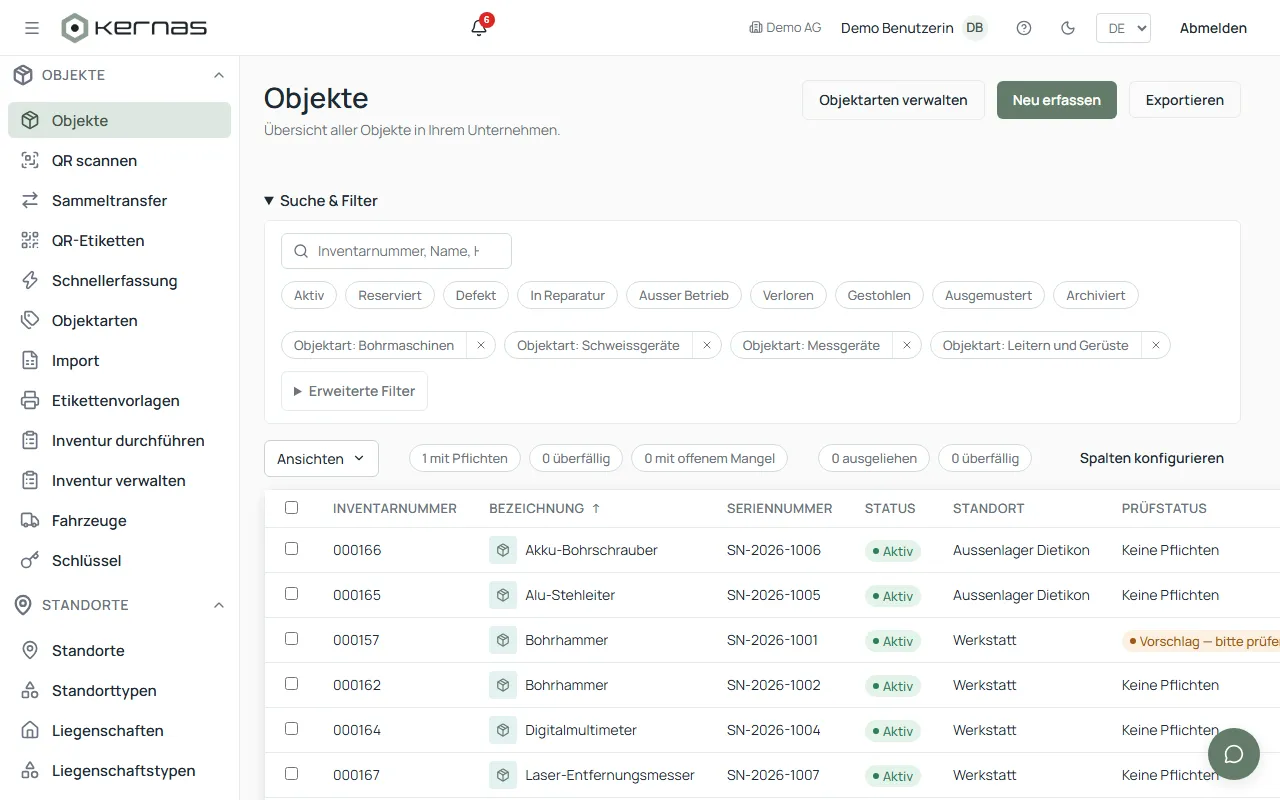
Task: Click the search field Inventarnummer, Name
Action: 396,251
